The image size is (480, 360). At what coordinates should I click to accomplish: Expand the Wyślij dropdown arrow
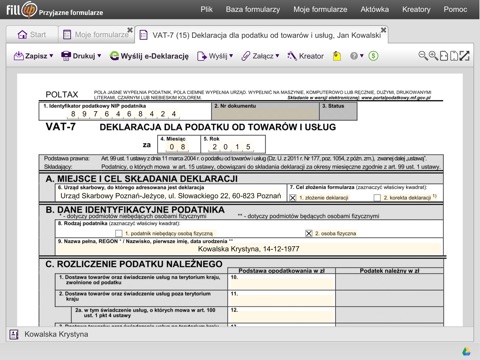click(231, 56)
